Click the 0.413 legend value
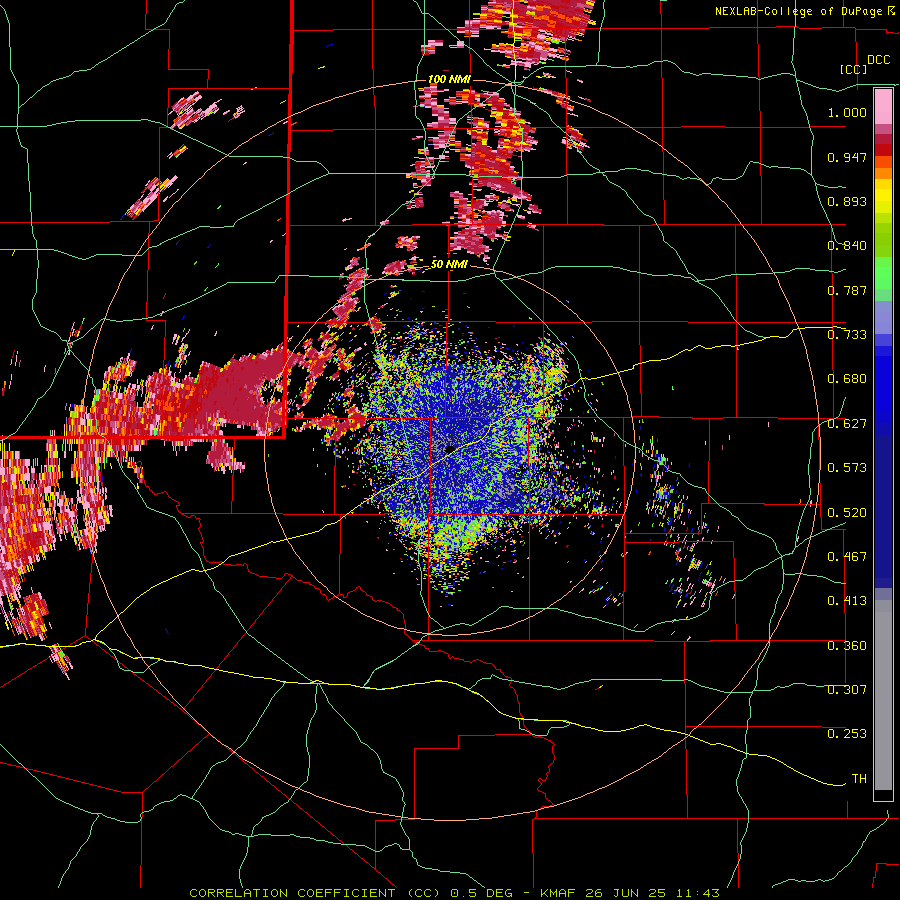The height and width of the screenshot is (900, 900). [x=847, y=601]
